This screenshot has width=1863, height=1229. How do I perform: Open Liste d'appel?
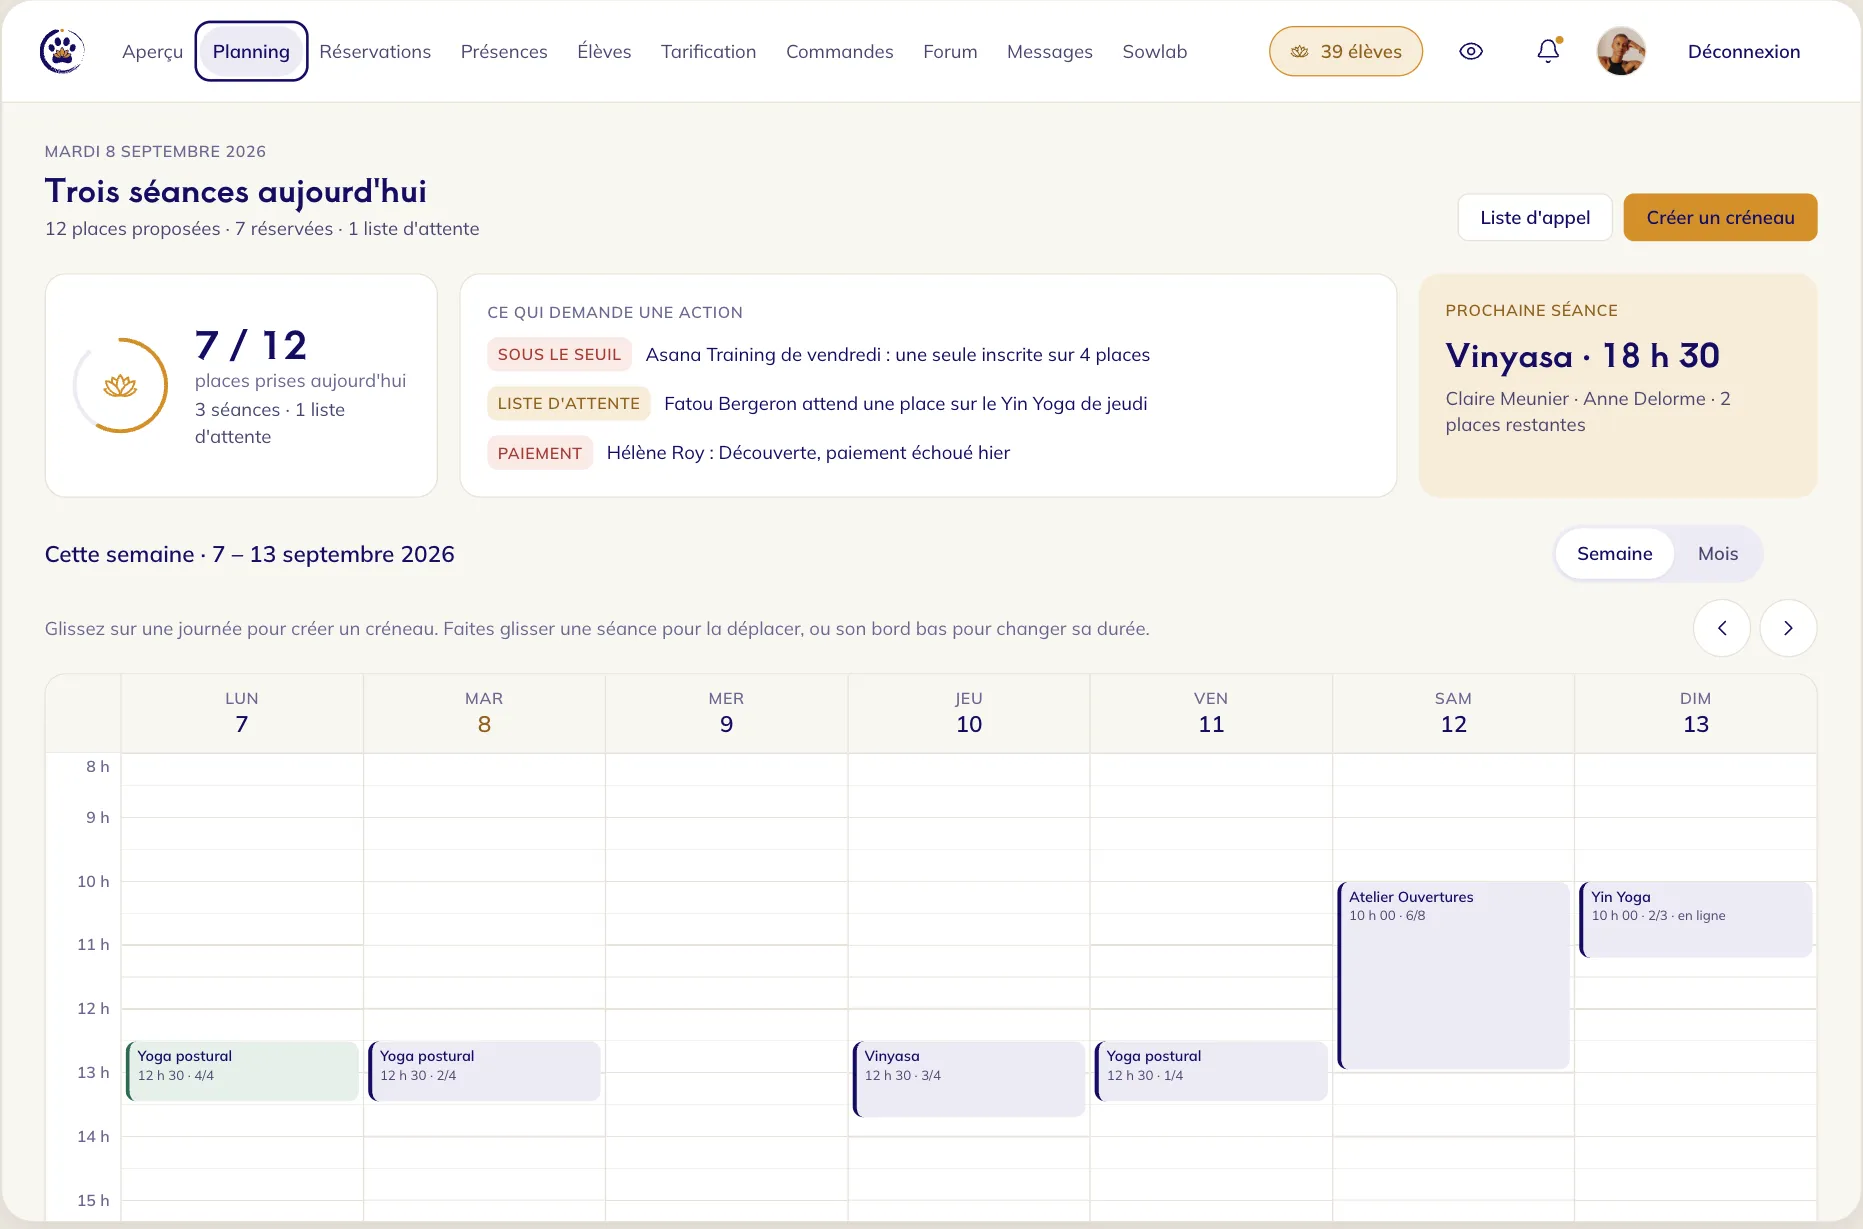click(x=1535, y=217)
